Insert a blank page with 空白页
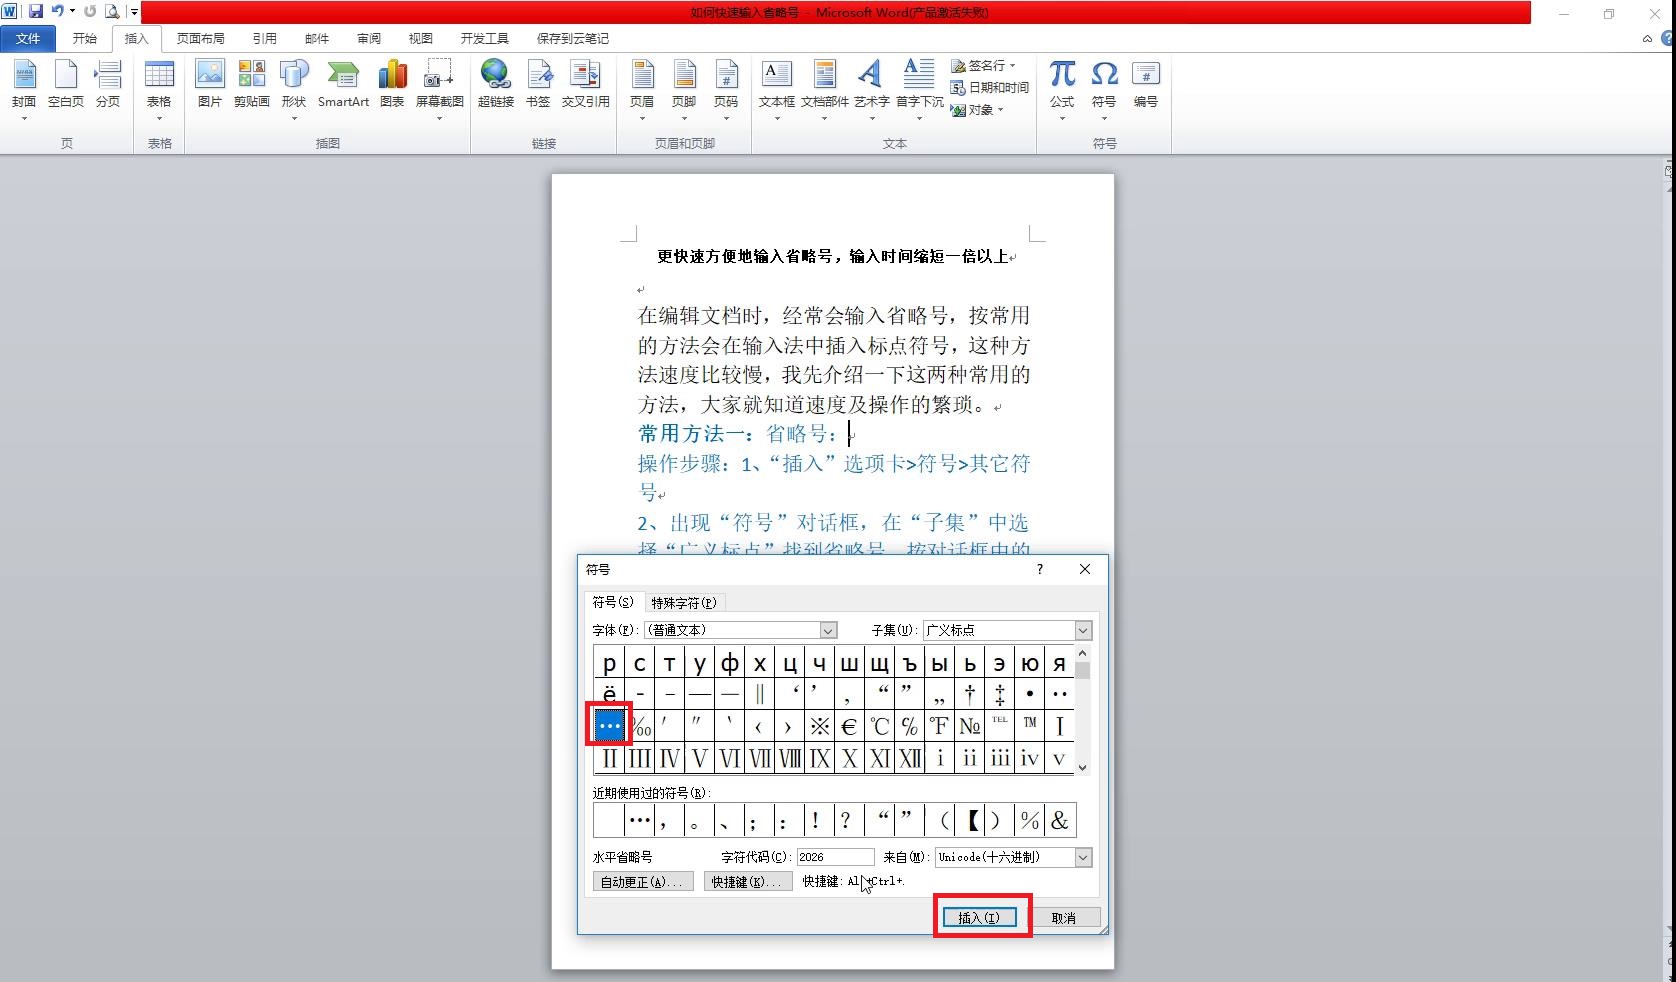1676x982 pixels. [66, 85]
